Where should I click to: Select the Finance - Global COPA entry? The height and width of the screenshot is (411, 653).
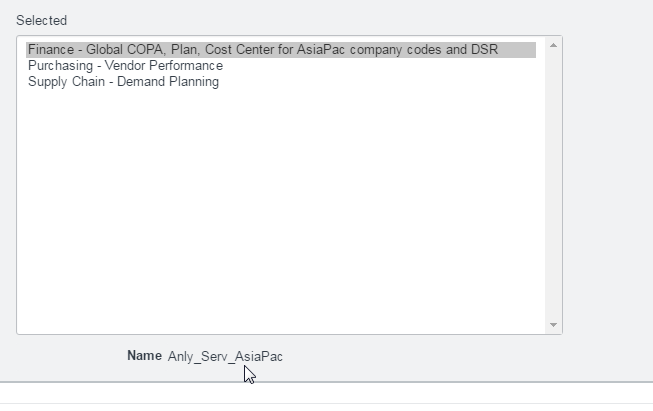click(281, 50)
